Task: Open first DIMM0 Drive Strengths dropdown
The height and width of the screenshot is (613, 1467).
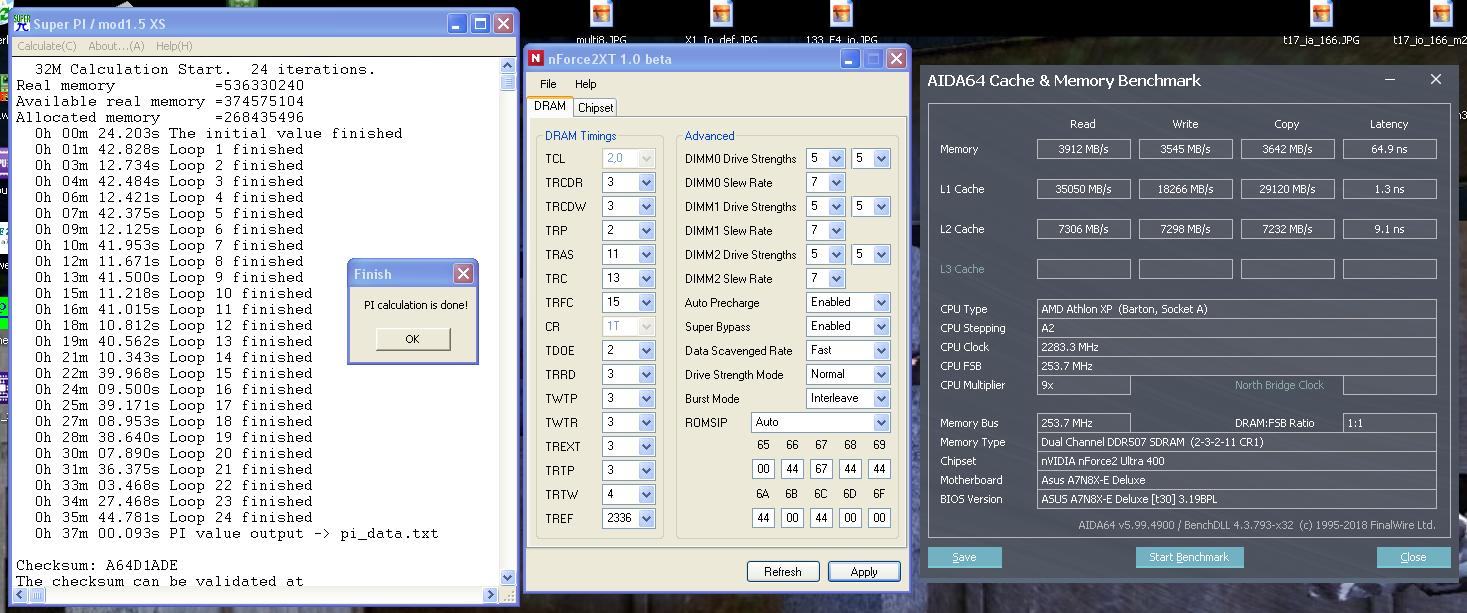Action: [836, 159]
